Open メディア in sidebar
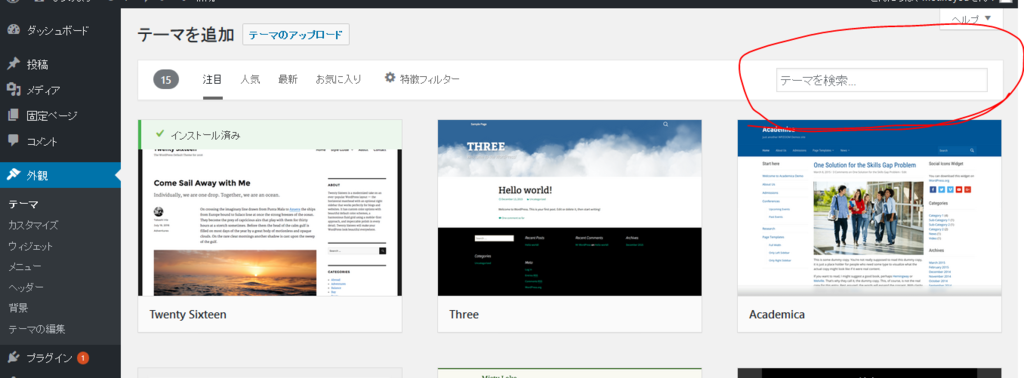 pos(43,90)
